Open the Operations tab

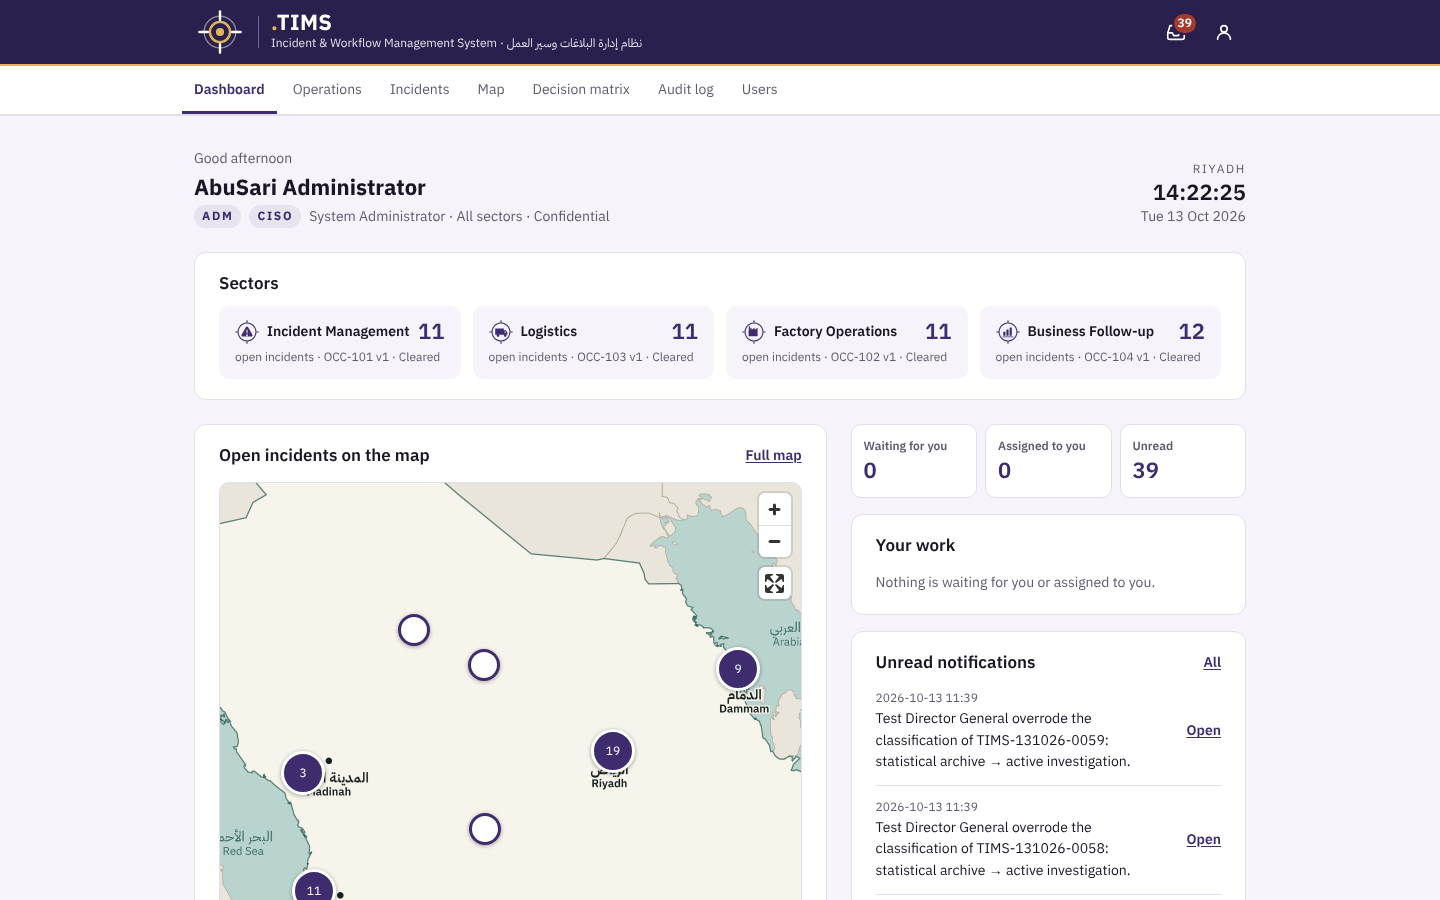[x=327, y=90]
